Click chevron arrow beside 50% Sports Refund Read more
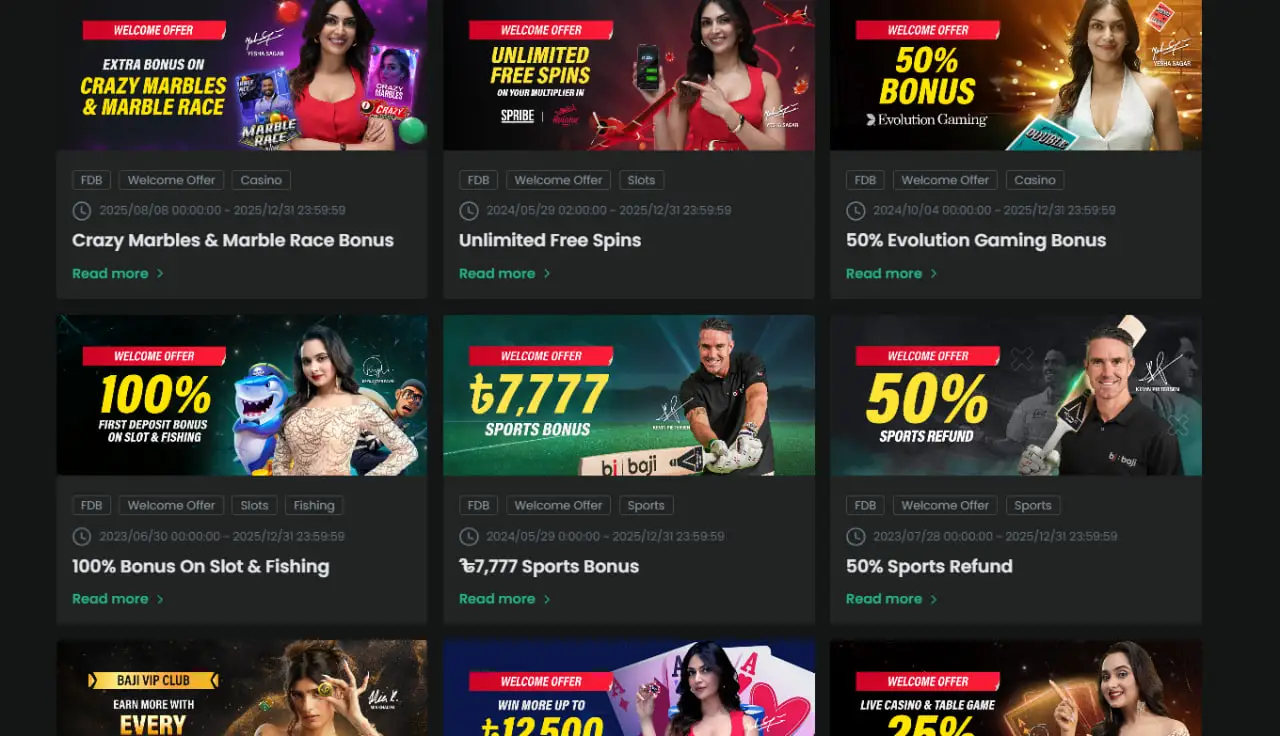Viewport: 1280px width, 736px height. point(934,599)
